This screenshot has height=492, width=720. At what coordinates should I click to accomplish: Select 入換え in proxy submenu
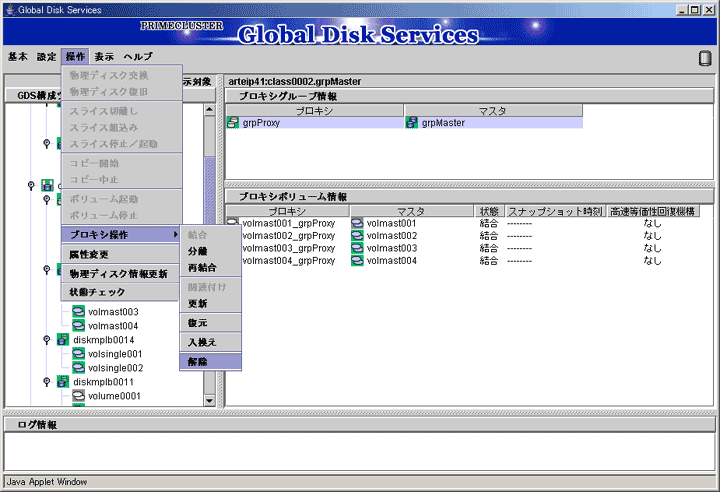(x=210, y=342)
